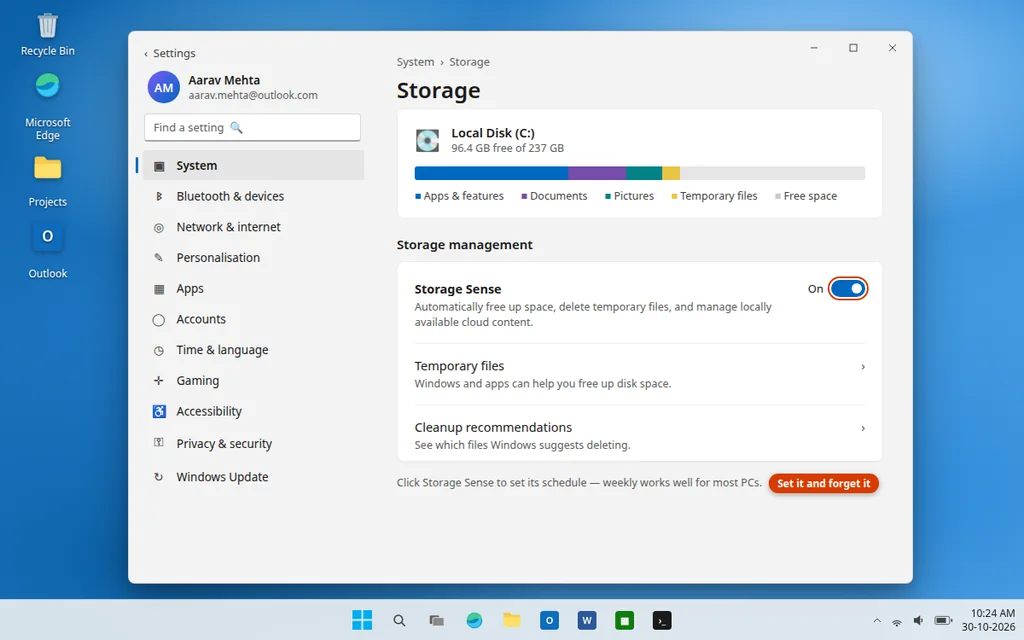Screen dimensions: 1024x640
Task: Select System in the sidebar
Action: (x=253, y=165)
